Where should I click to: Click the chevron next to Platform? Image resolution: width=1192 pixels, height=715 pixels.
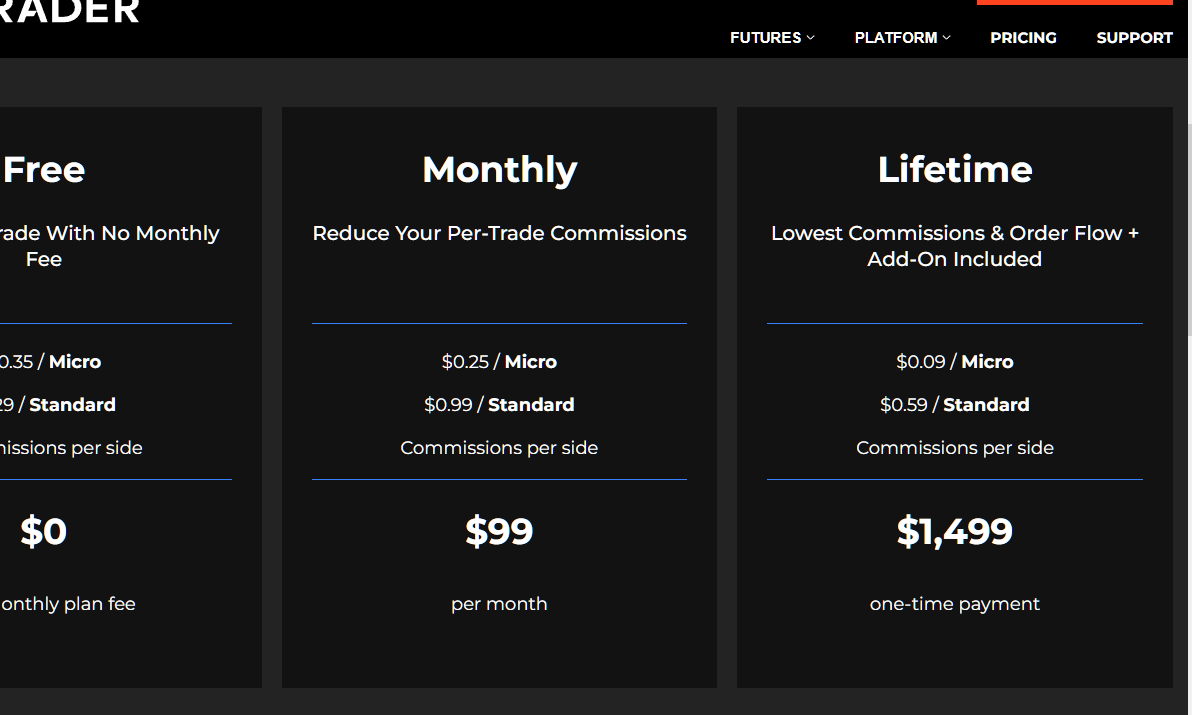947,38
